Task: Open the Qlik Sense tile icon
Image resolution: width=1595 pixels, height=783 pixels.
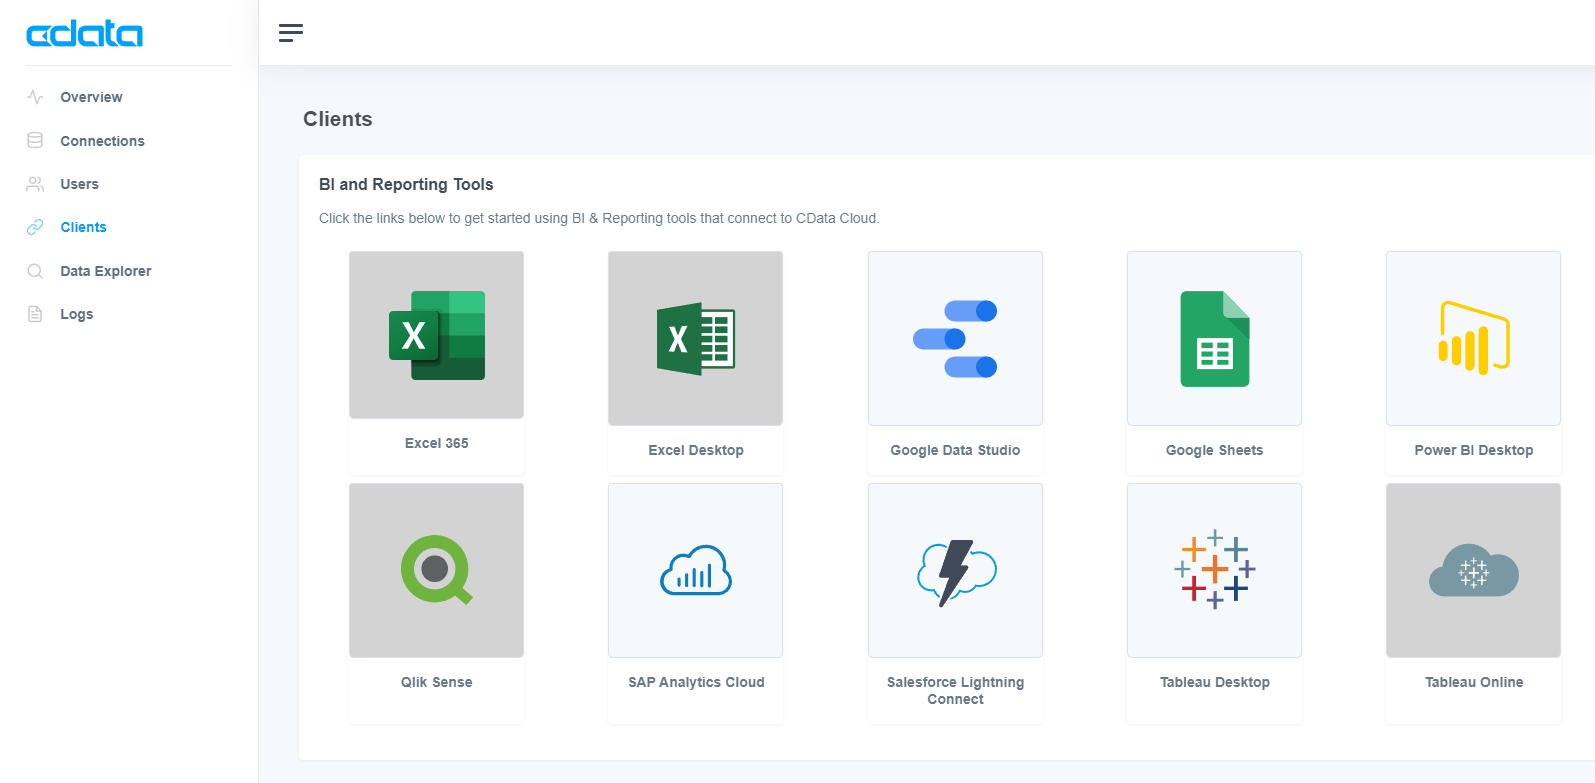Action: 437,570
